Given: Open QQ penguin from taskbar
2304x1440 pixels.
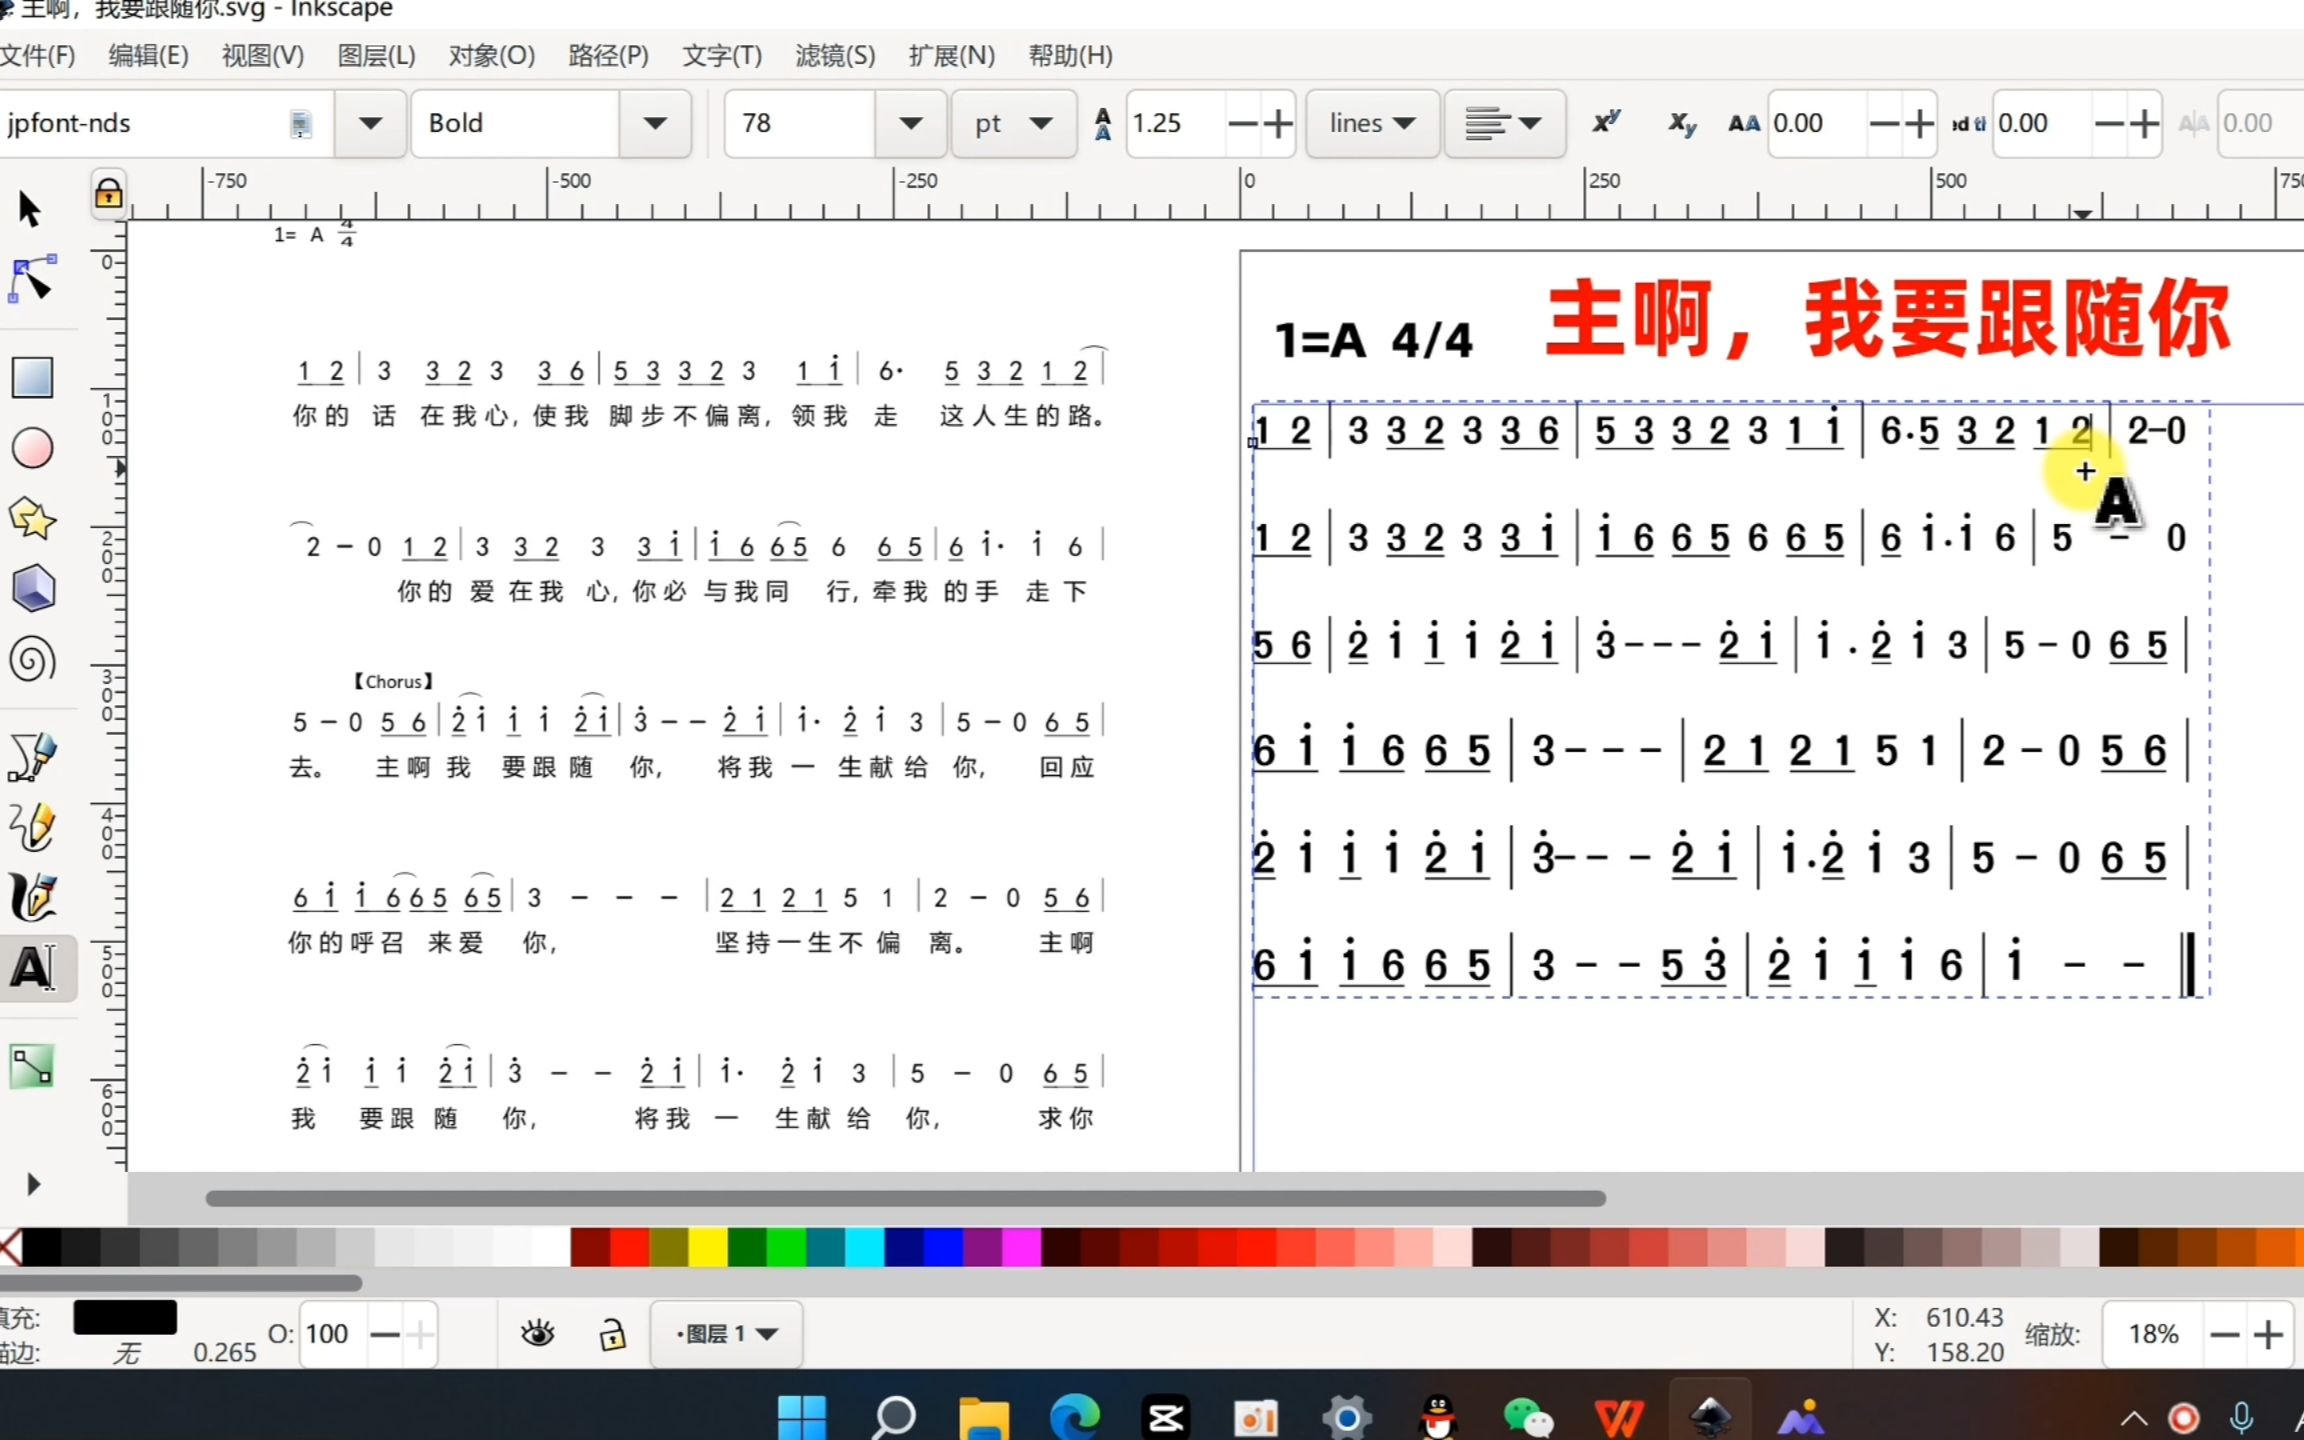Looking at the screenshot, I should [1438, 1417].
